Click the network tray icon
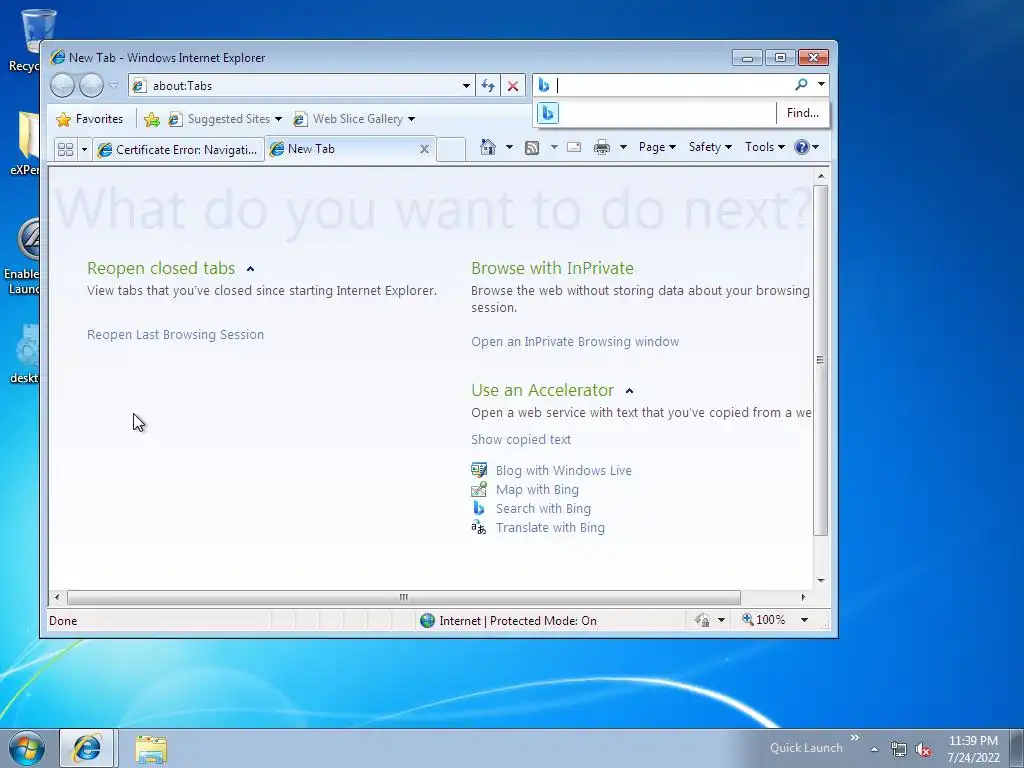 [899, 749]
